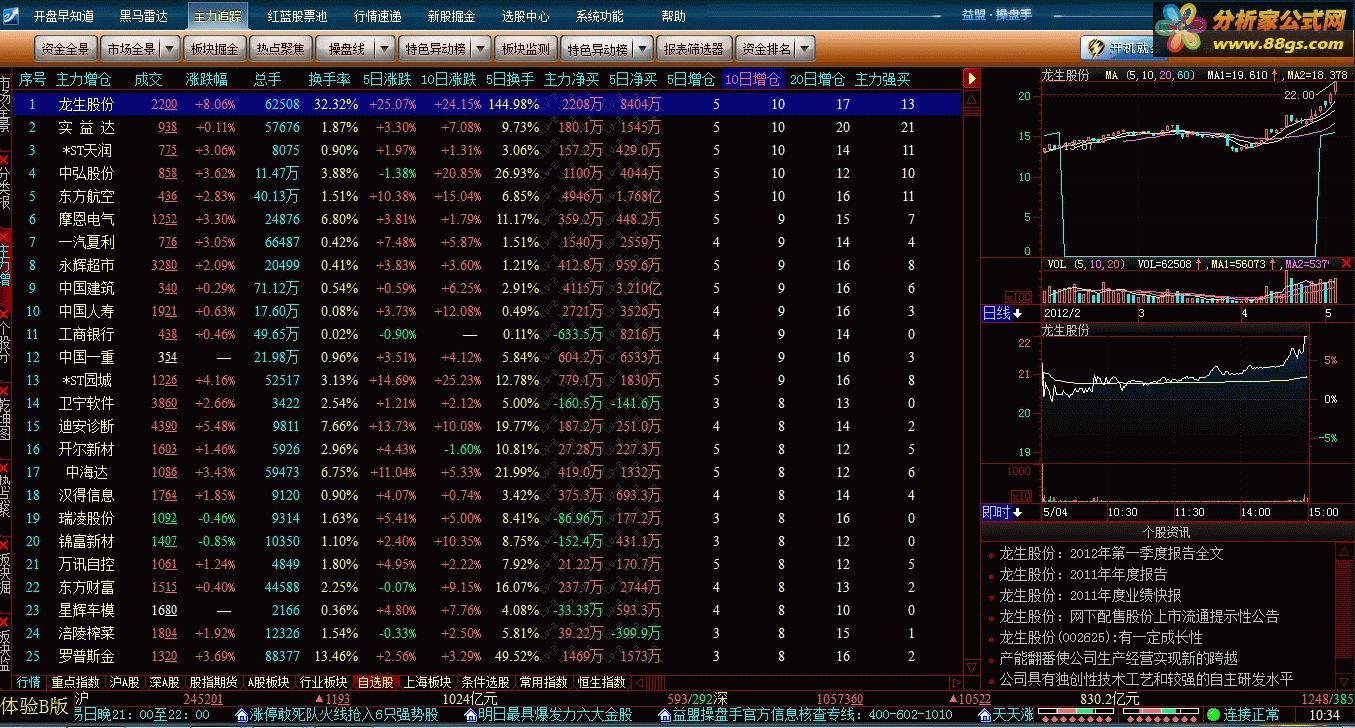Open news 龙生股份(002625):有一定成长性
The image size is (1355, 728).
(x=1101, y=637)
